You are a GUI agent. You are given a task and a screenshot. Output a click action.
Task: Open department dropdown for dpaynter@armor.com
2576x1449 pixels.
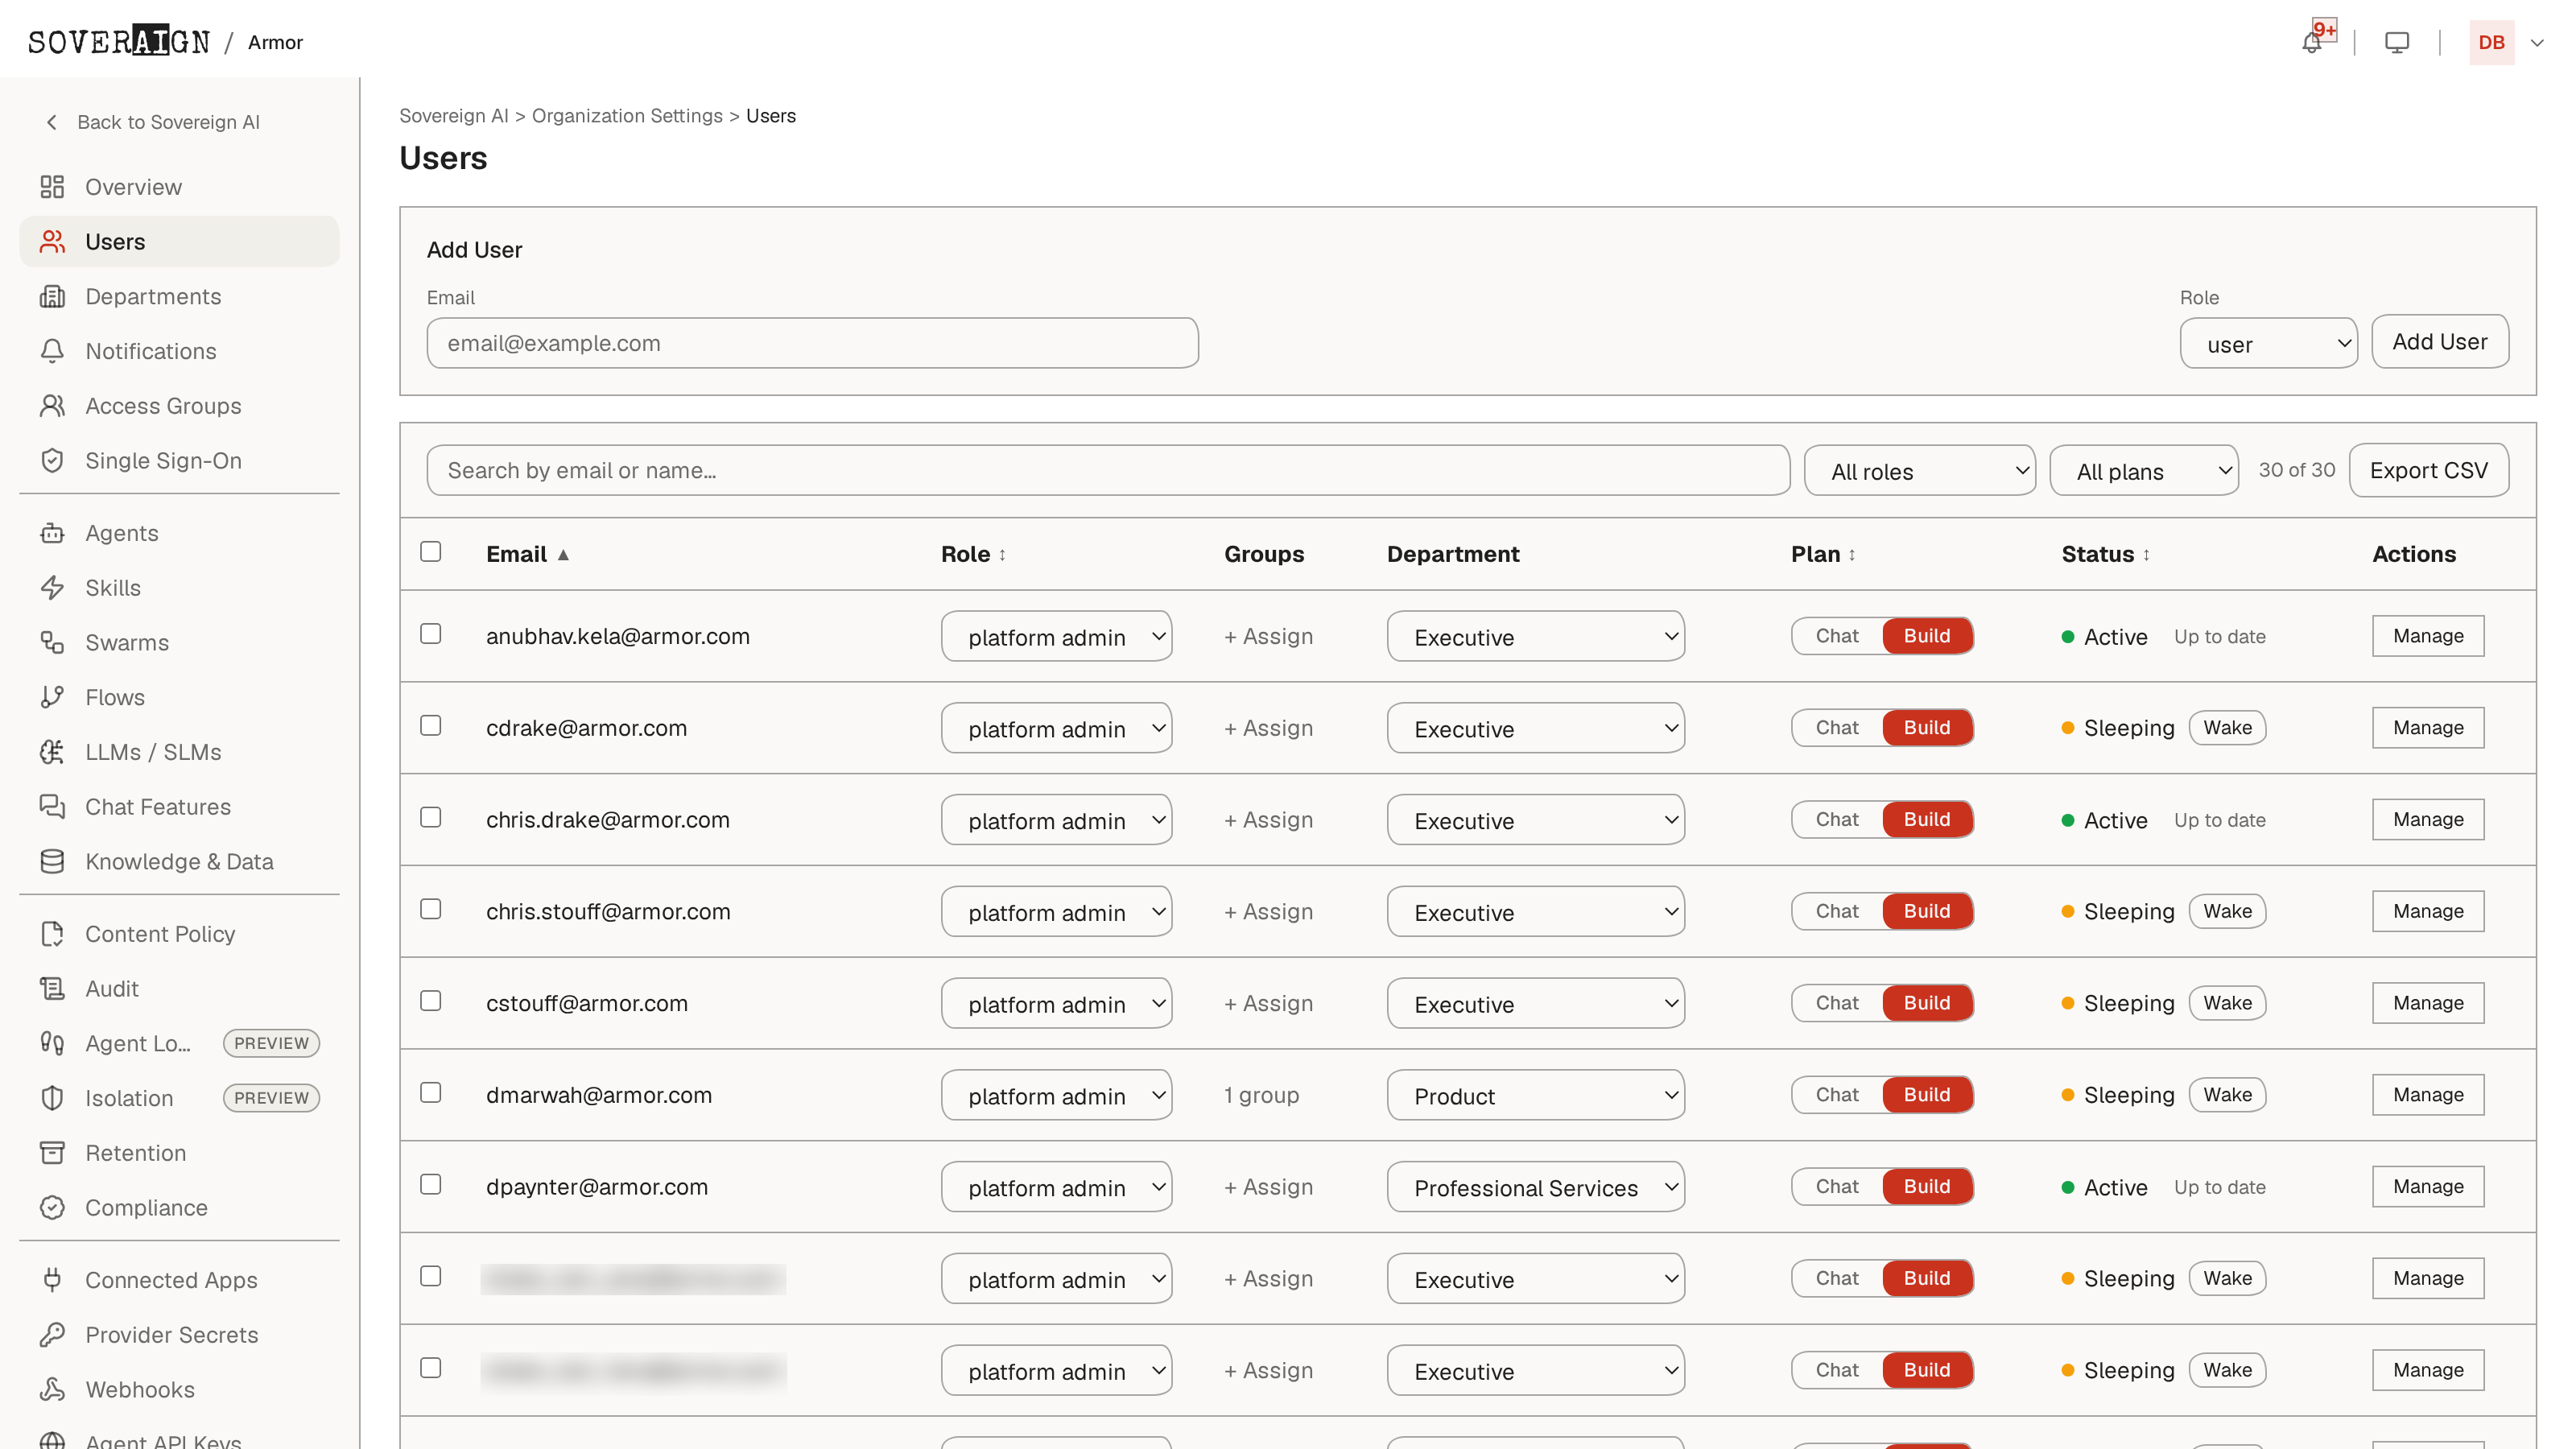(1535, 1187)
